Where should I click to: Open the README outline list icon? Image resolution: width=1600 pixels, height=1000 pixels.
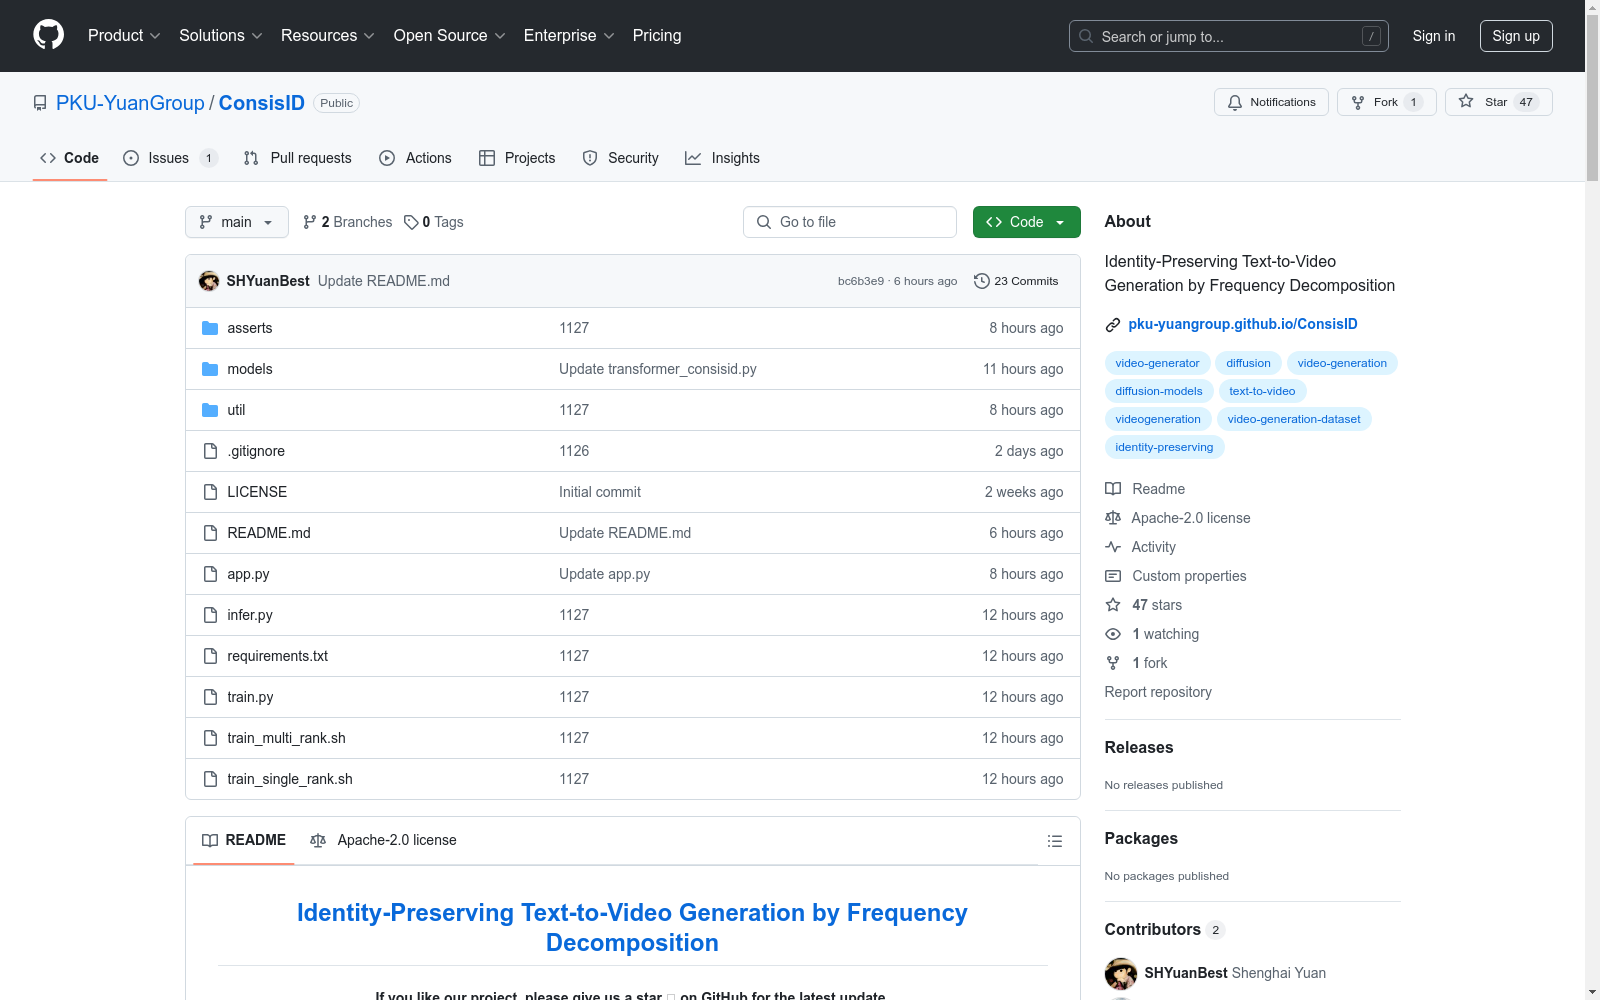[1054, 841]
